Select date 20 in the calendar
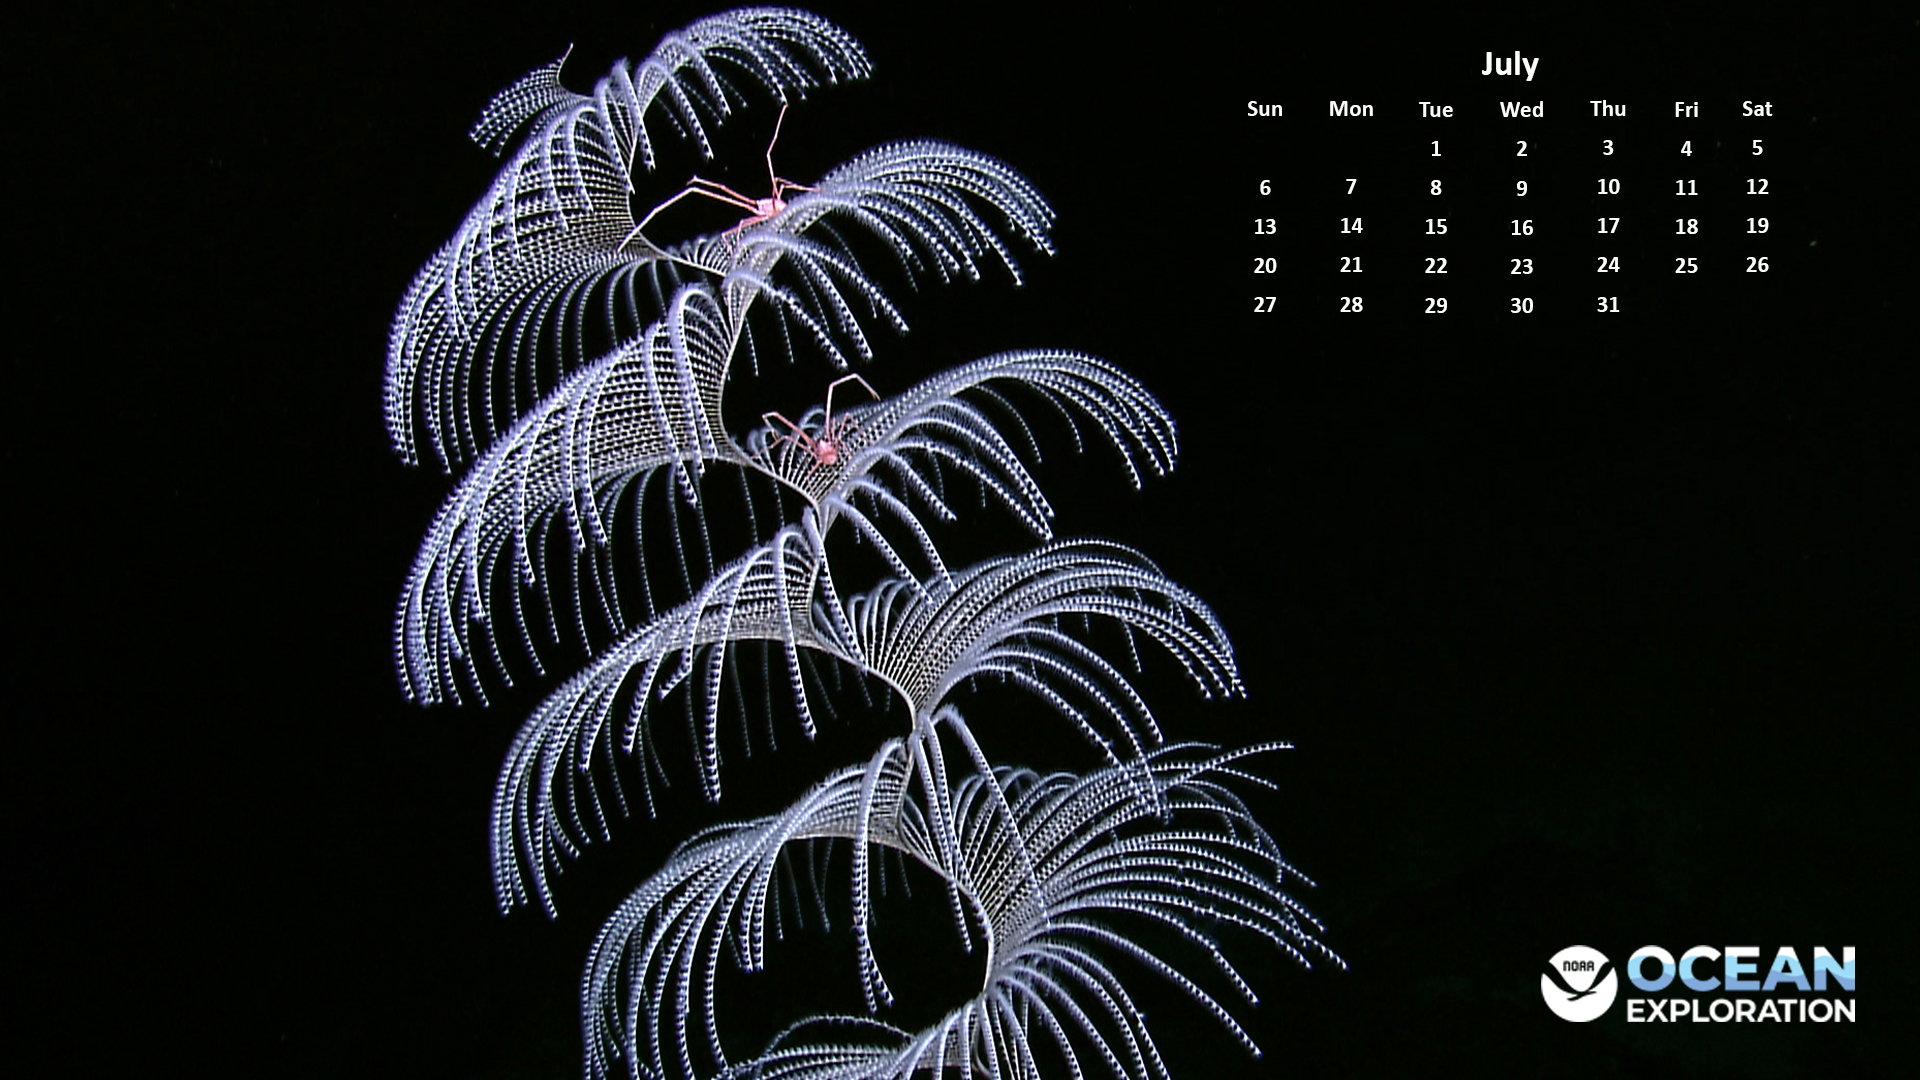 [x=1264, y=266]
